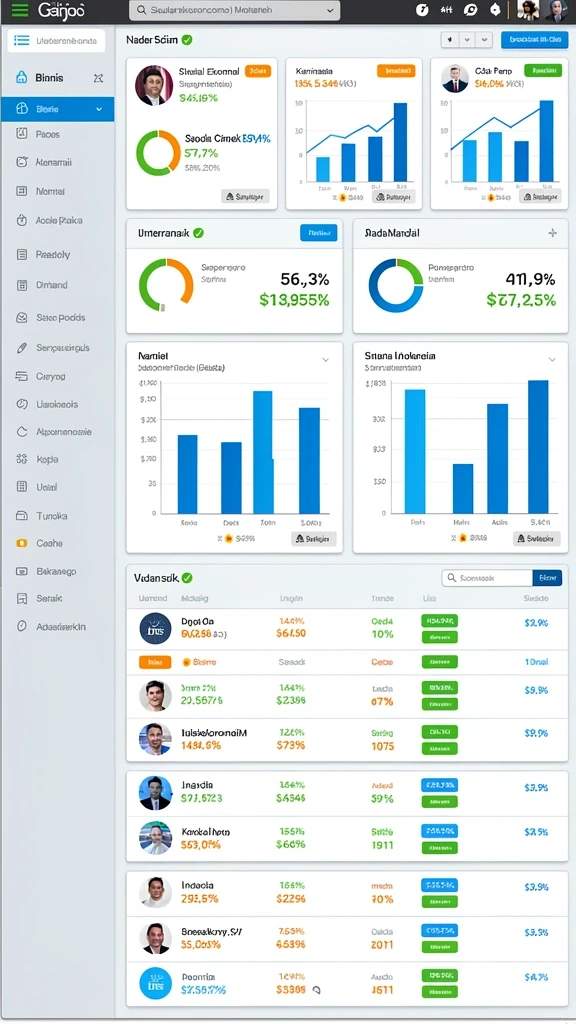Open the Binnis home icon in sidebar
Screen dimensions: 576x1024
(x=22, y=77)
